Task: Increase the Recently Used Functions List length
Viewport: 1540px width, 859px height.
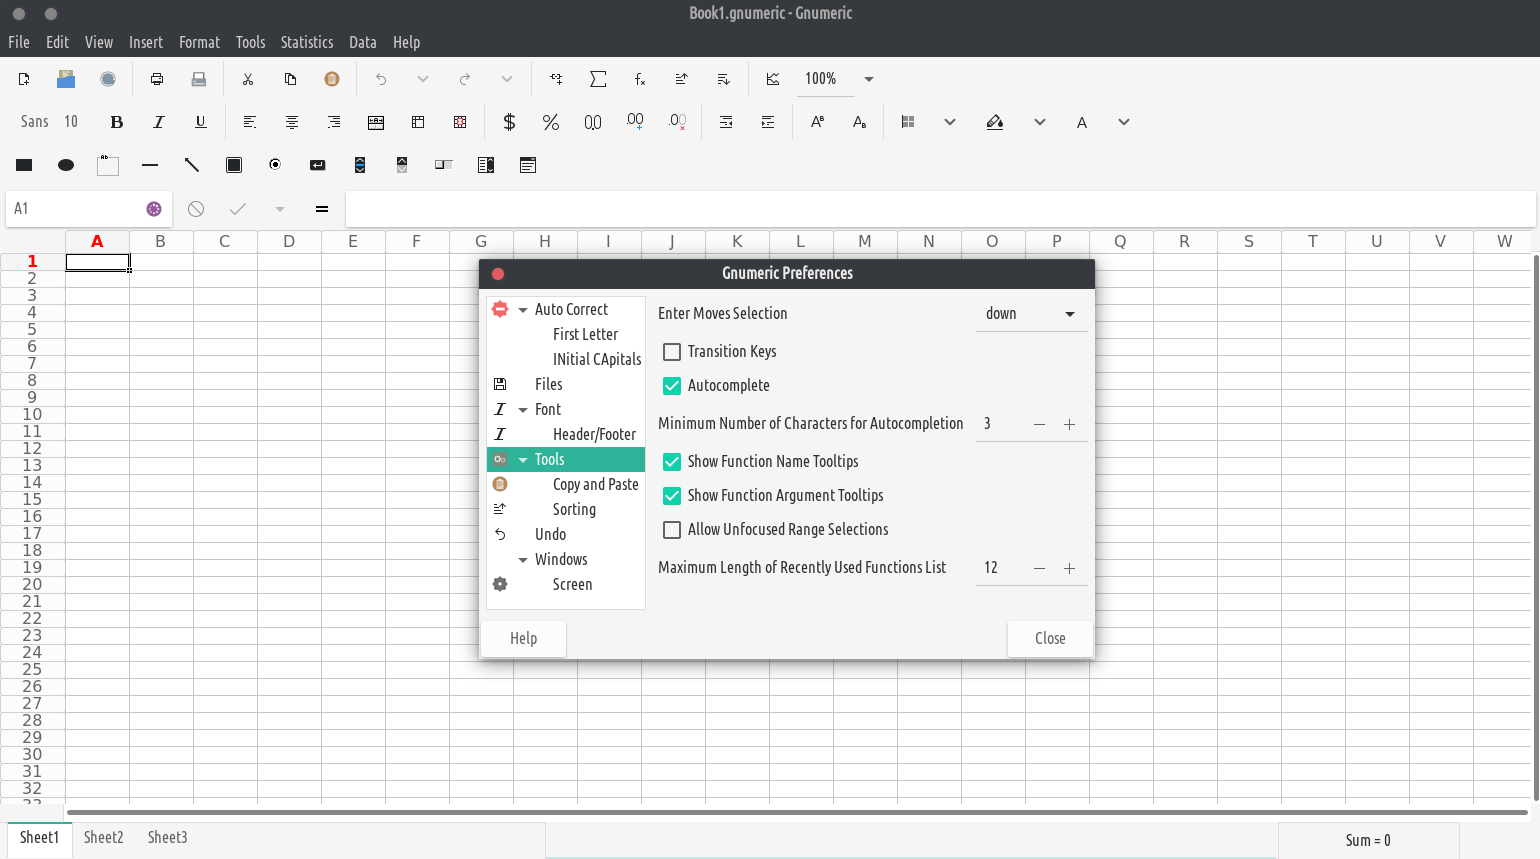Action: (x=1069, y=568)
